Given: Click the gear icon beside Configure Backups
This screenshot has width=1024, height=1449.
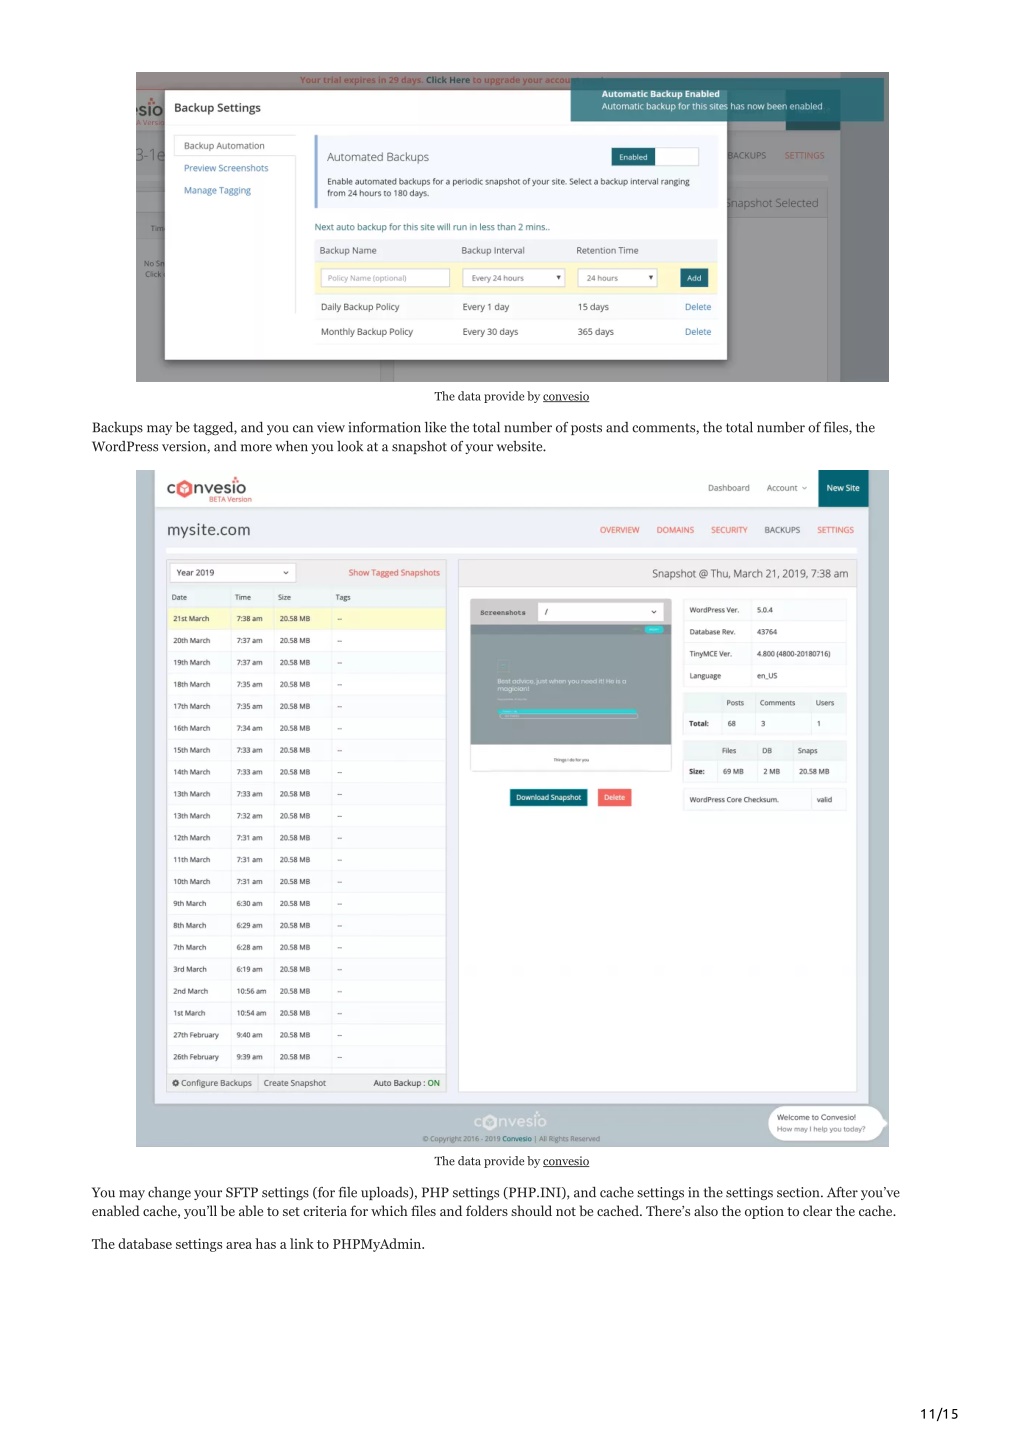Looking at the screenshot, I should click(x=176, y=1083).
